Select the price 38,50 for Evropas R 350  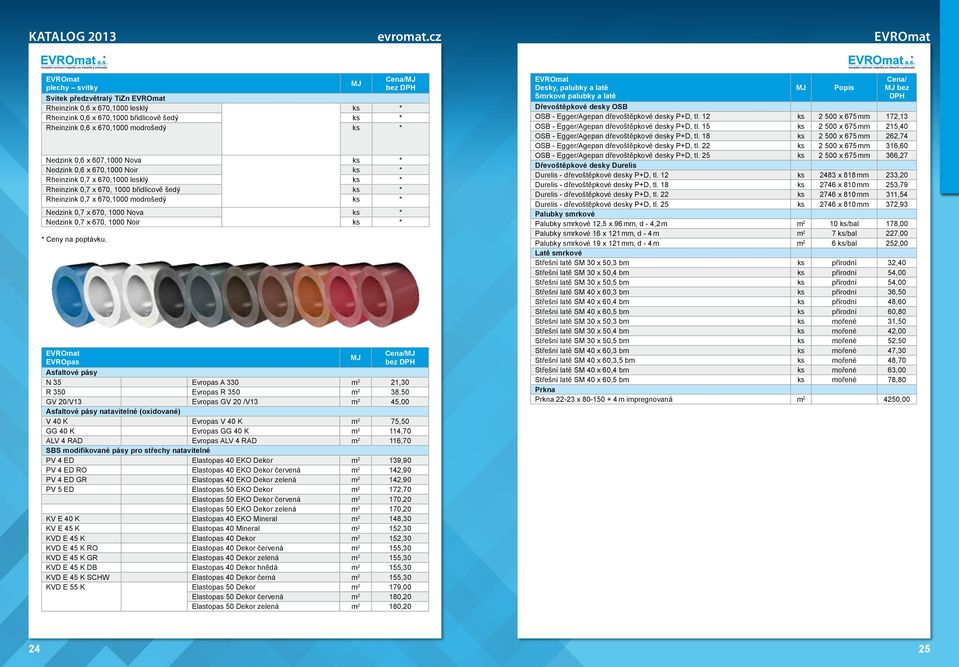(x=400, y=392)
